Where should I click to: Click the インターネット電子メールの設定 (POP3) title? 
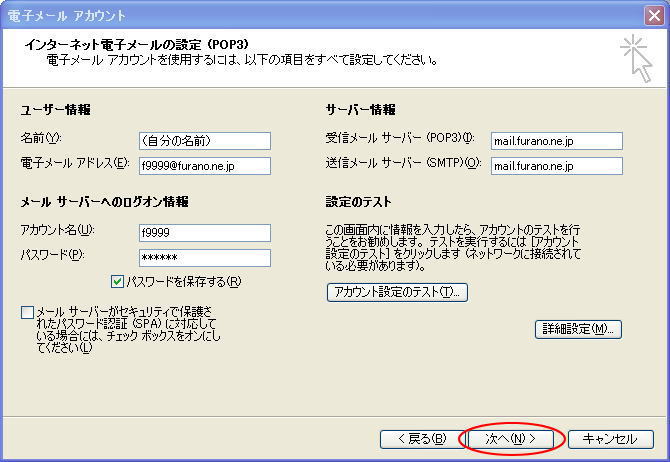coord(137,44)
